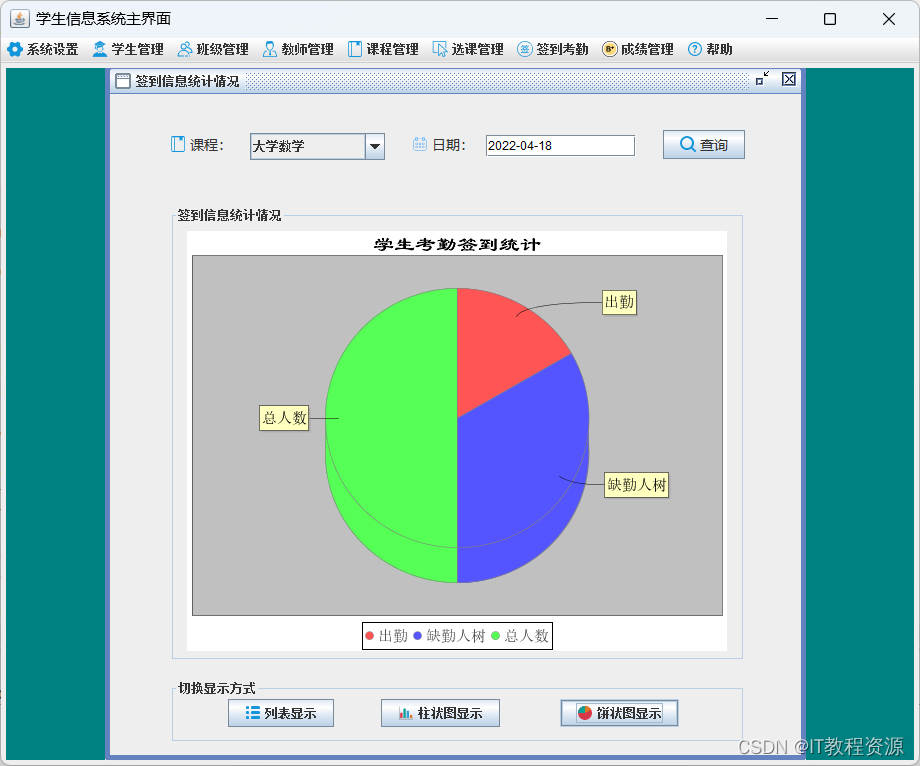Click the people icon beside 班级管理
920x766 pixels.
click(185, 49)
